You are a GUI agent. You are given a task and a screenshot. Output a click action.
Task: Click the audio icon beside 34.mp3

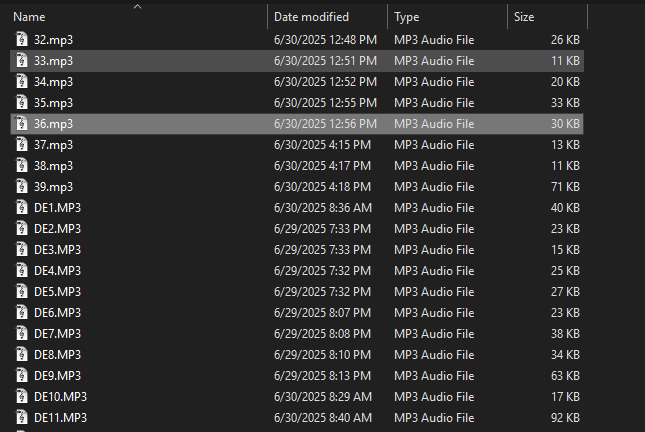click(x=21, y=81)
